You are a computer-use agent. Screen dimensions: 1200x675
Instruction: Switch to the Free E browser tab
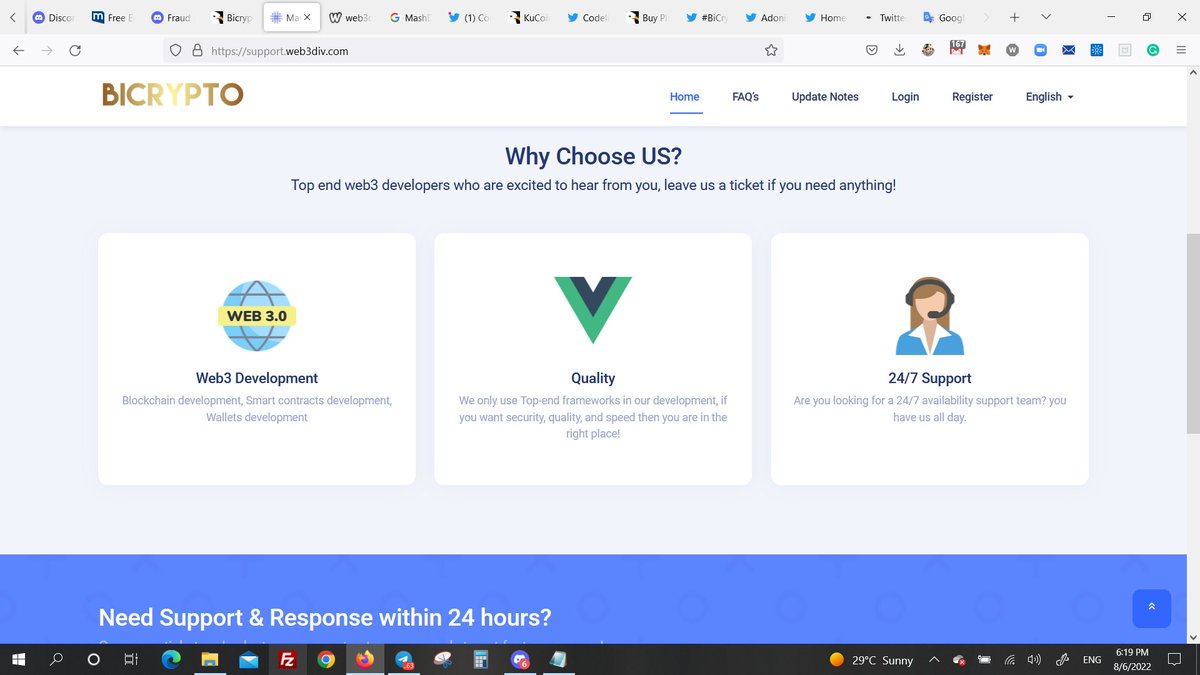coord(112,18)
